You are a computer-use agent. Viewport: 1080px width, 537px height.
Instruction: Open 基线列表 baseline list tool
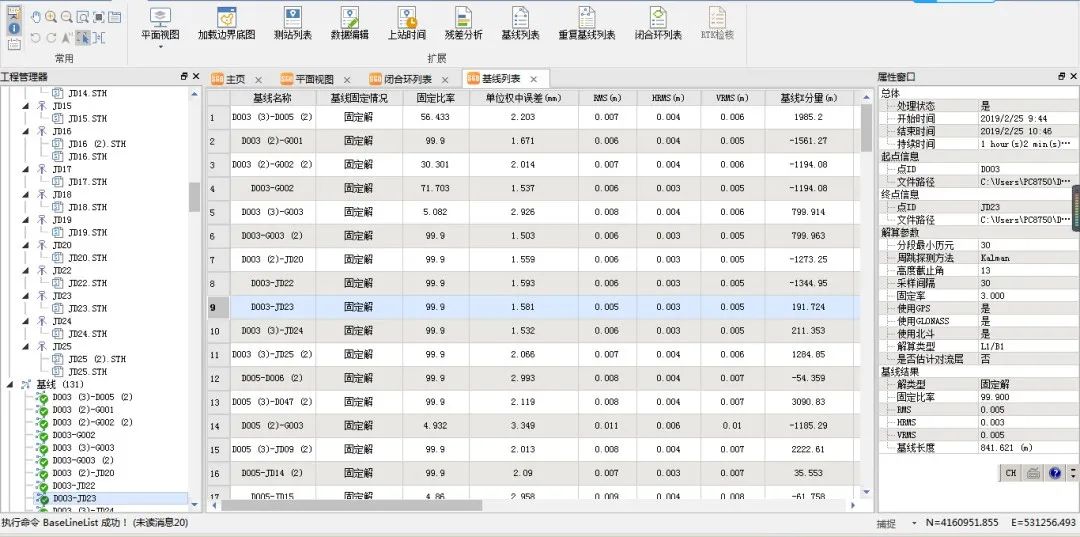tap(520, 24)
